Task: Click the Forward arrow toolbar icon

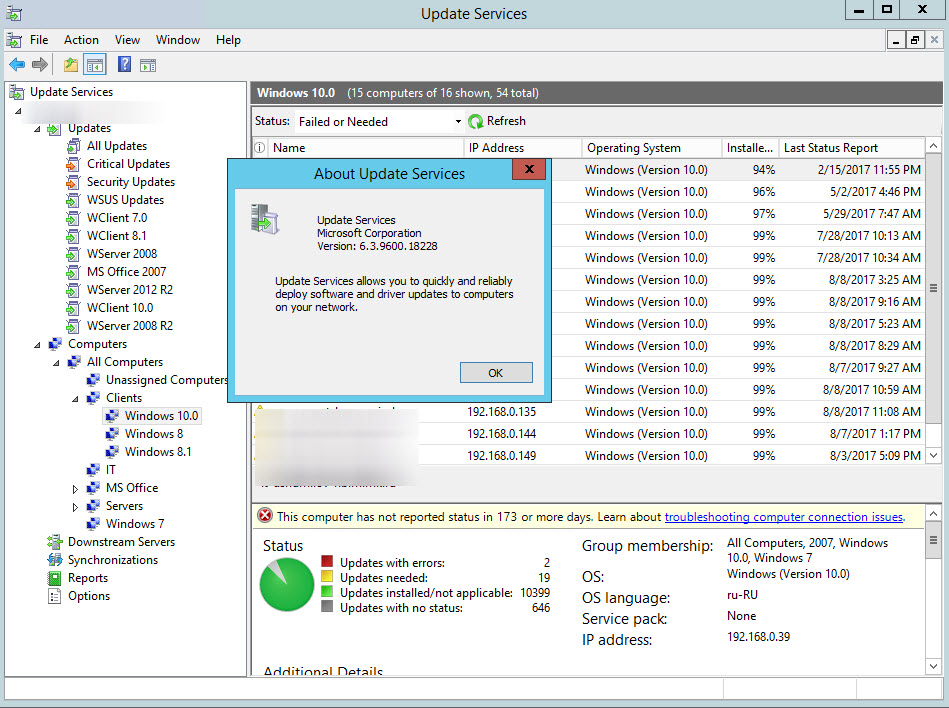Action: click(x=40, y=64)
